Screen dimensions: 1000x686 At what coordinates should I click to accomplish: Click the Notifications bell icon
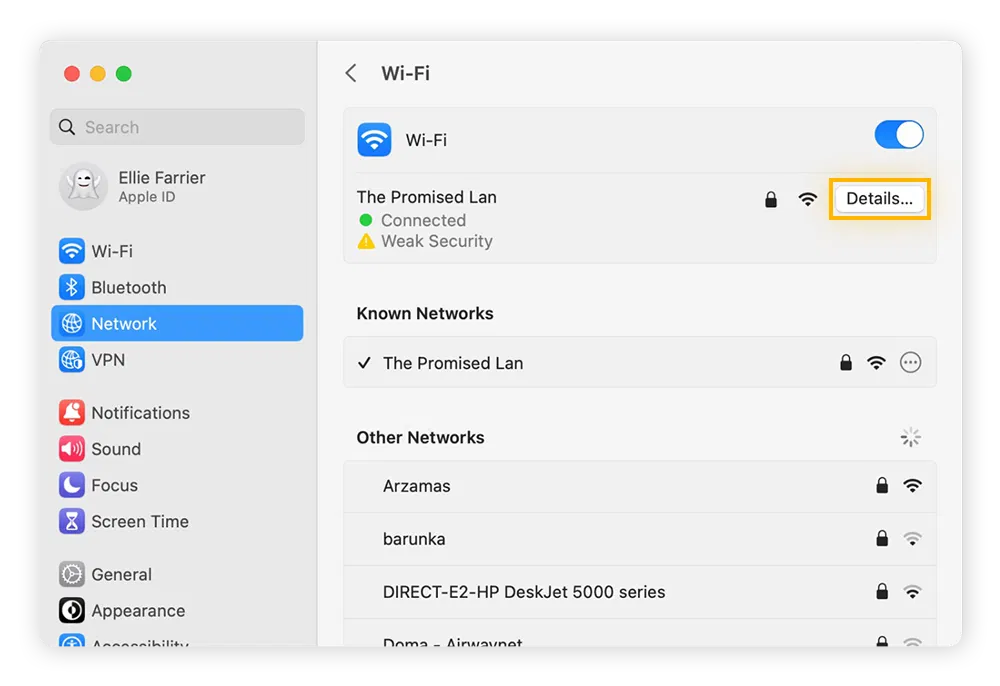[x=71, y=412]
